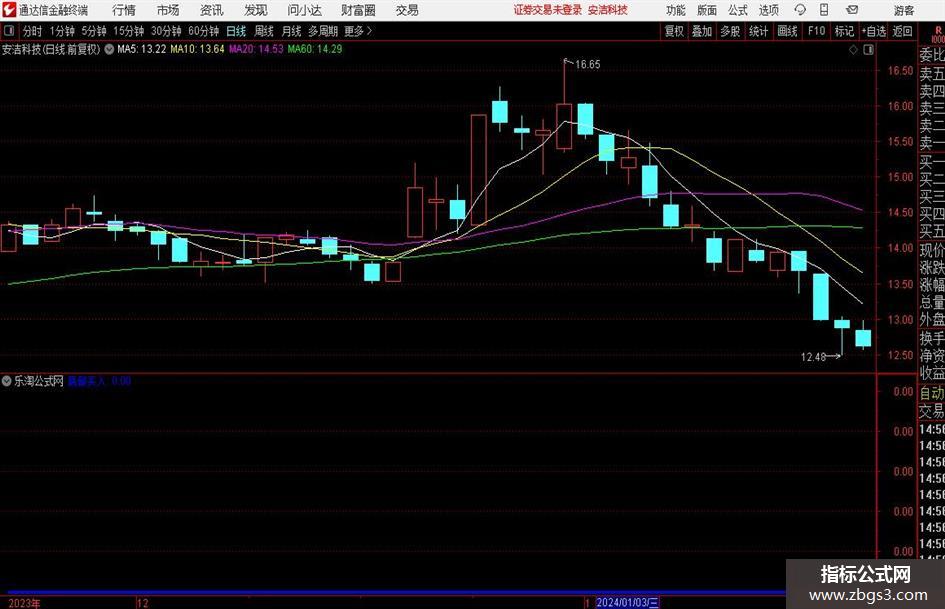945x609 pixels.
Task: Click the Tongdaxin red logo icon
Action: (x=9, y=10)
